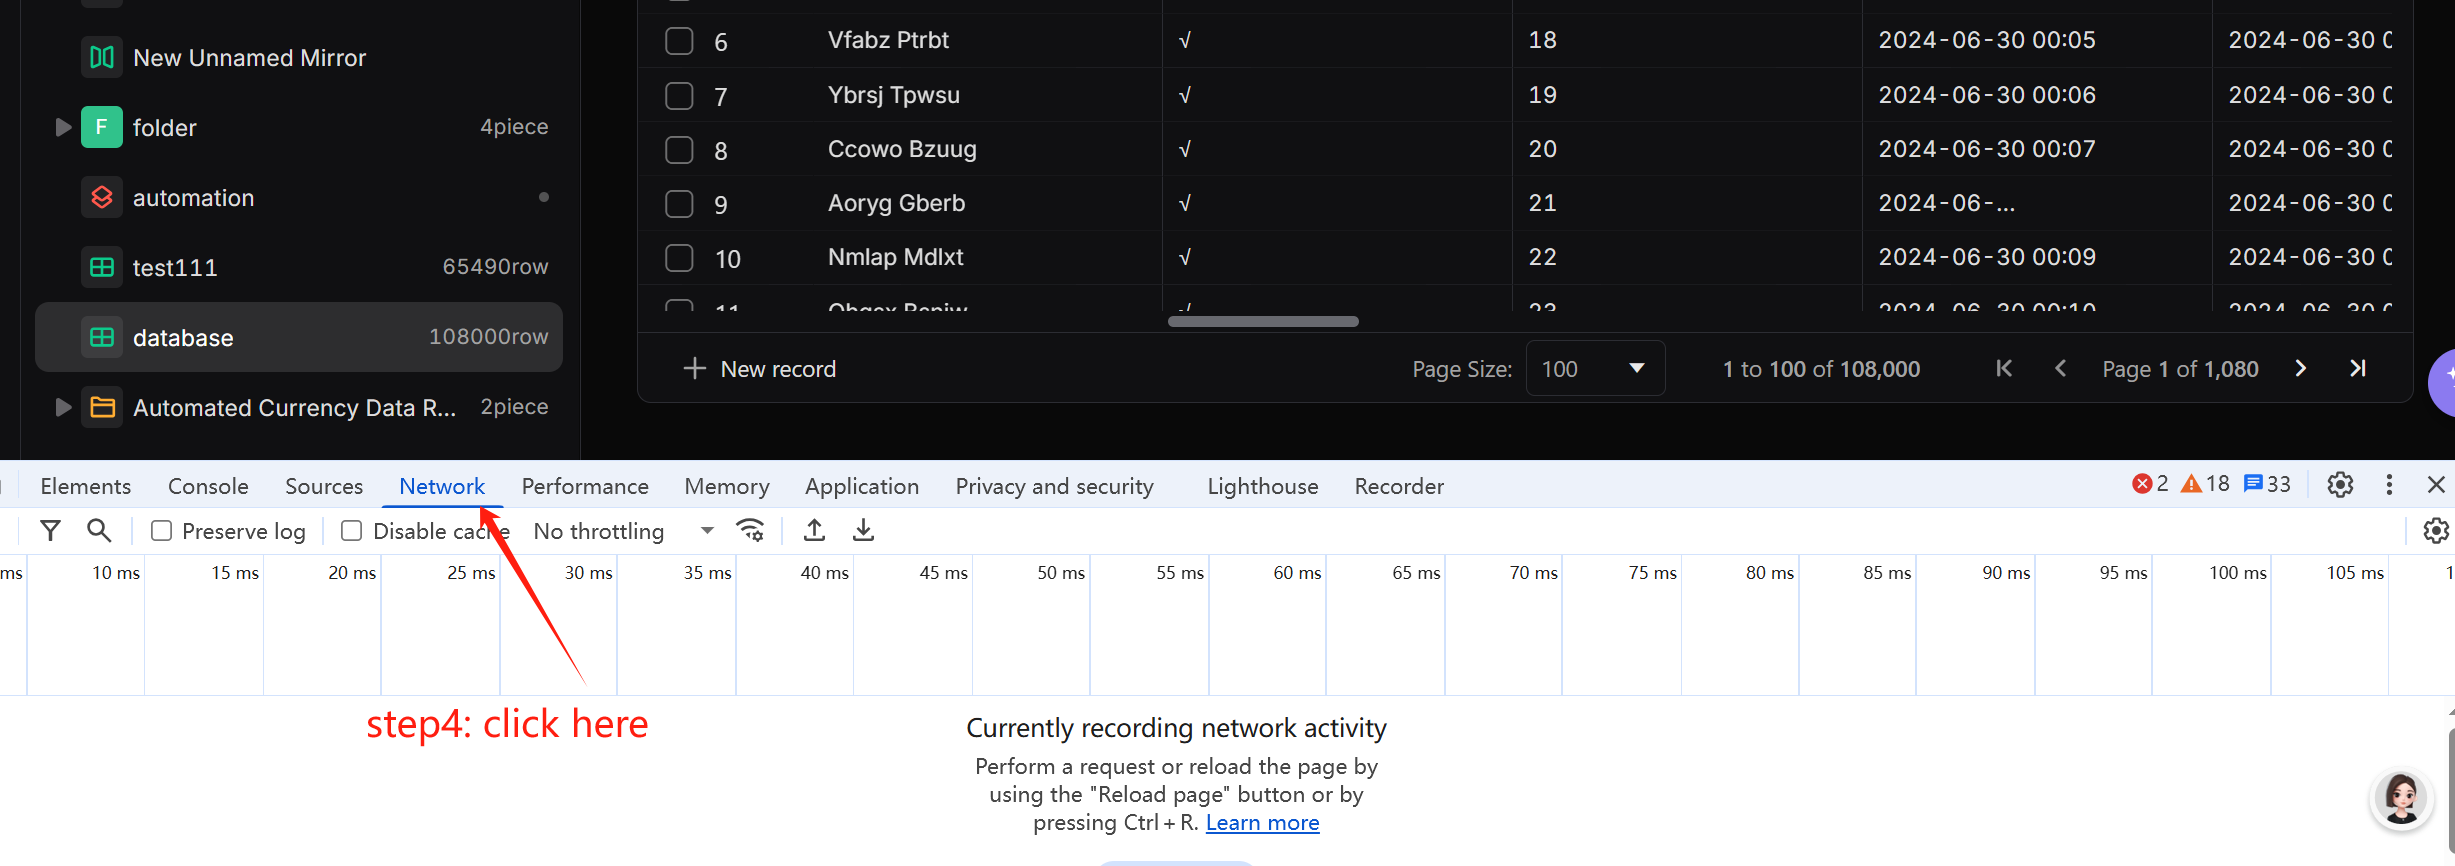Click the import HAR upload icon
This screenshot has width=2455, height=866.
pyautogui.click(x=815, y=531)
